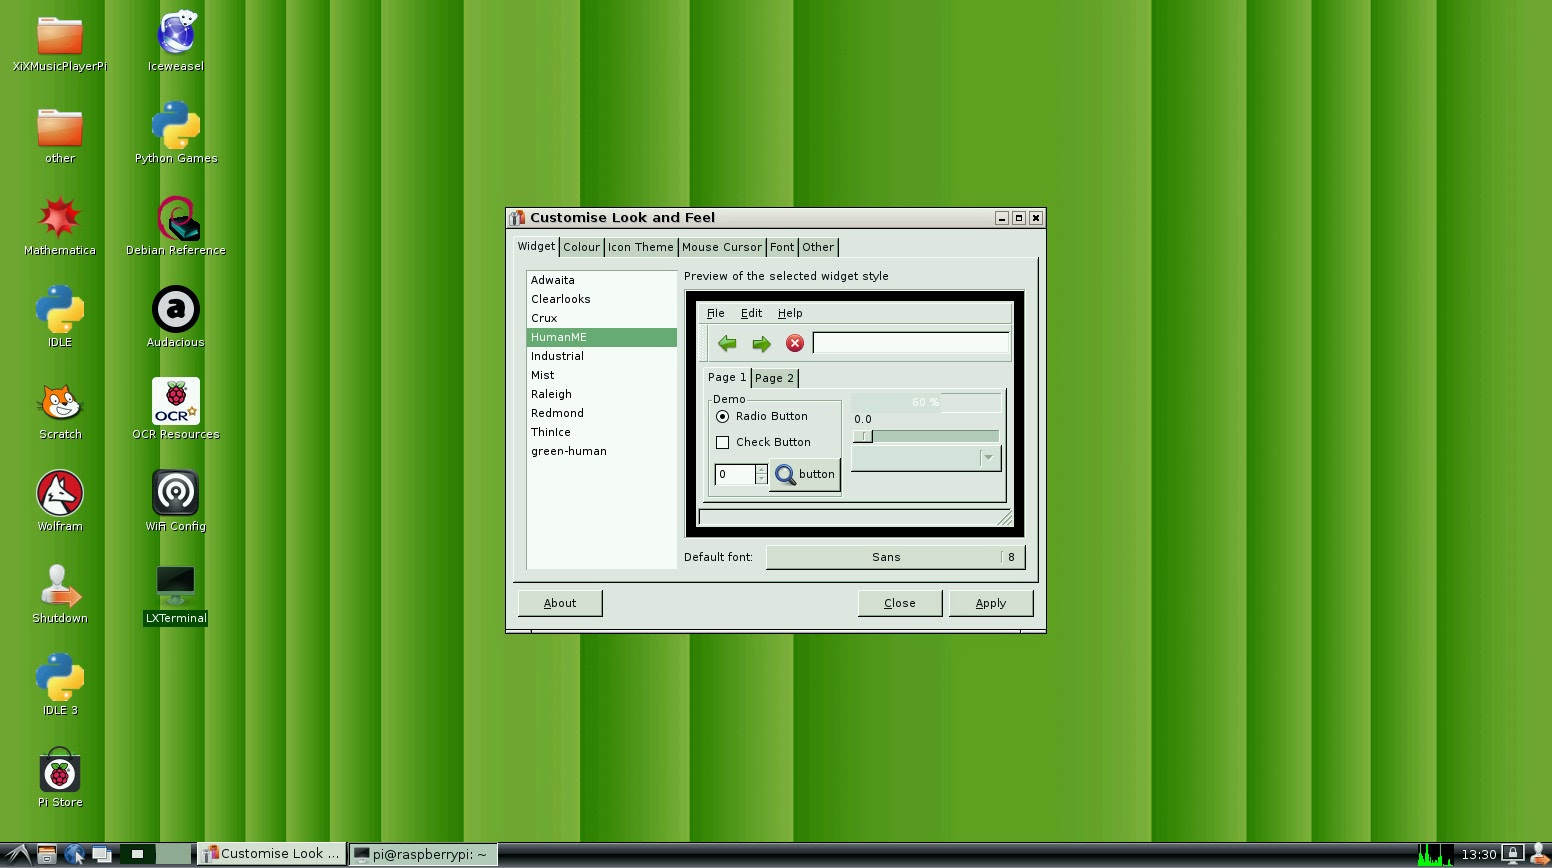
Task: Click the green back arrow in the preview
Action: [x=727, y=343]
